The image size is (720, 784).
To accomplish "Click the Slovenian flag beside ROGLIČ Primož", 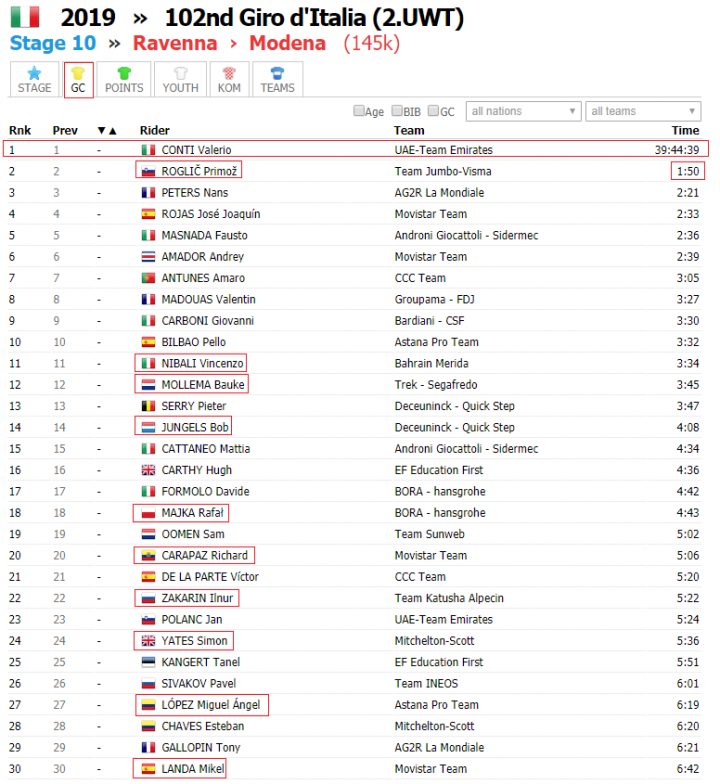I will (x=148, y=172).
